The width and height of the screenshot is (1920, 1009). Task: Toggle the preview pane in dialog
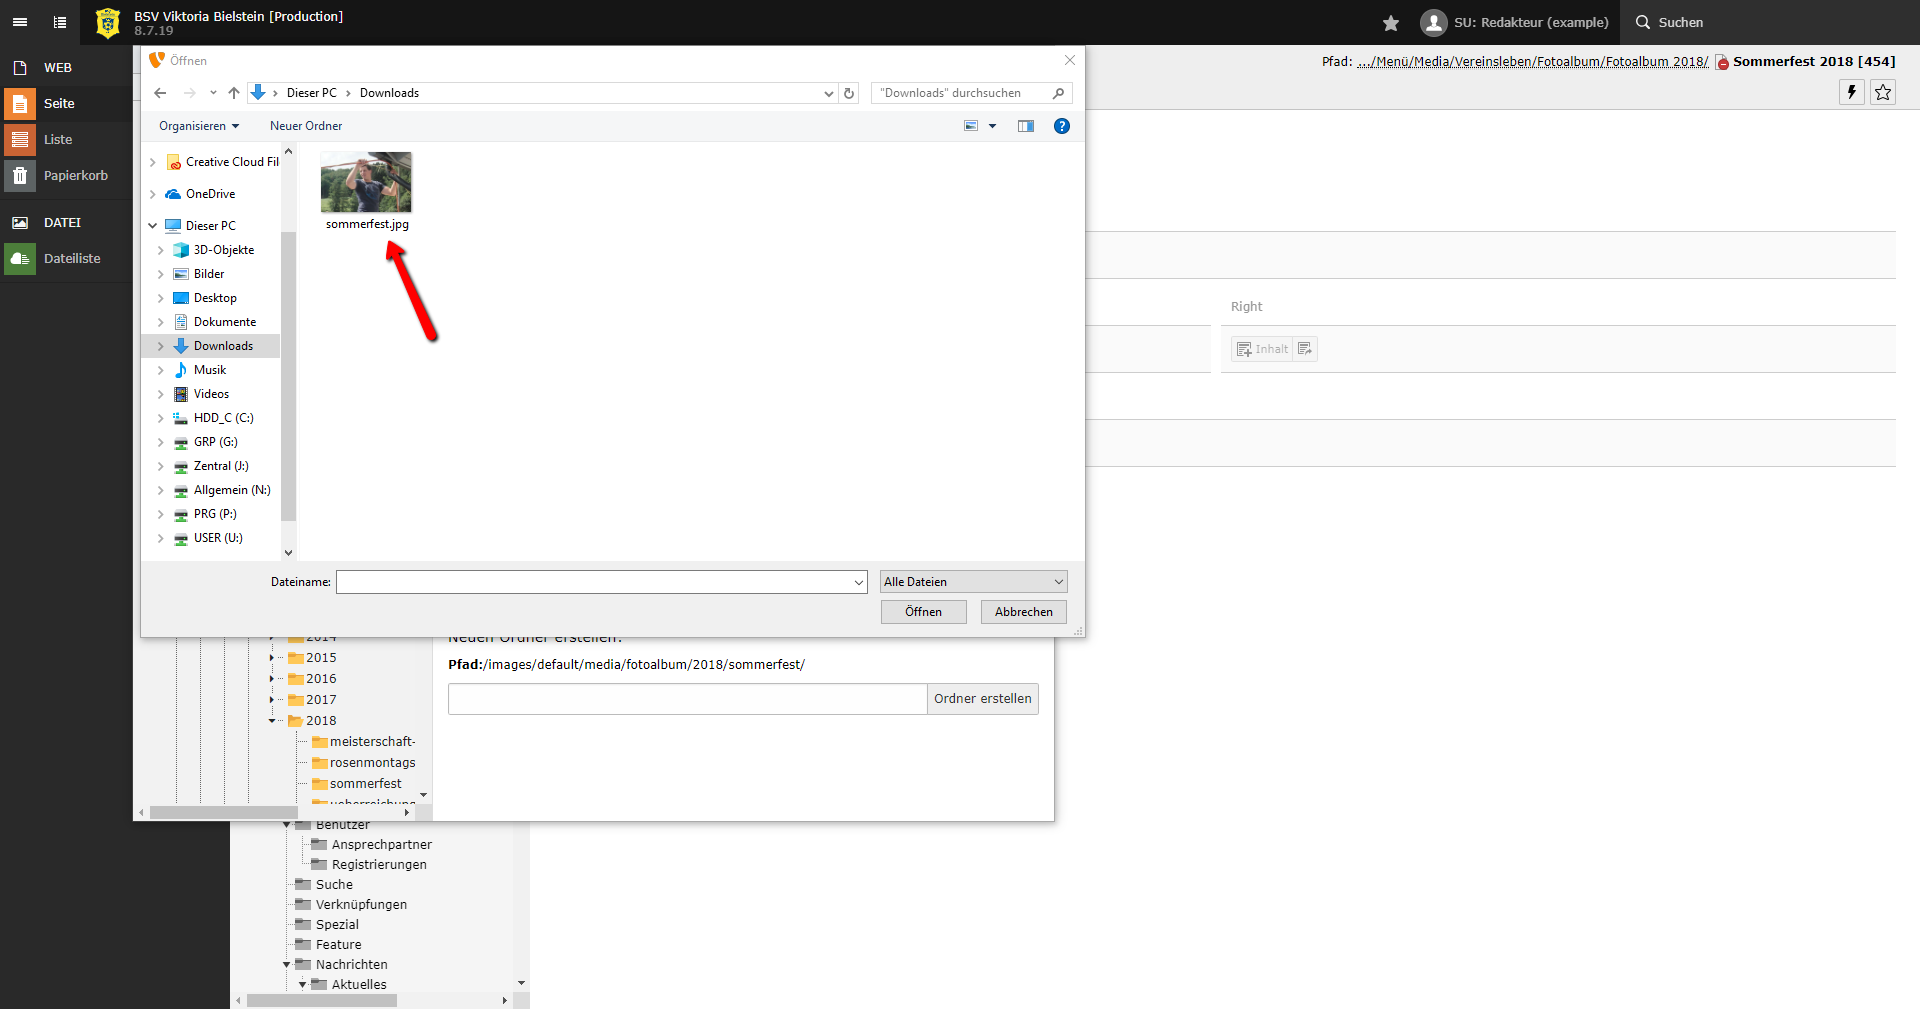point(1025,126)
